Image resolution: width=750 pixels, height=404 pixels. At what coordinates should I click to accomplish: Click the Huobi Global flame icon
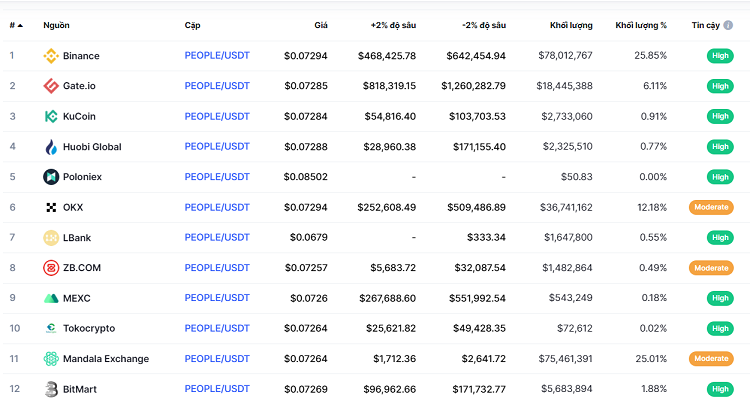(51, 147)
